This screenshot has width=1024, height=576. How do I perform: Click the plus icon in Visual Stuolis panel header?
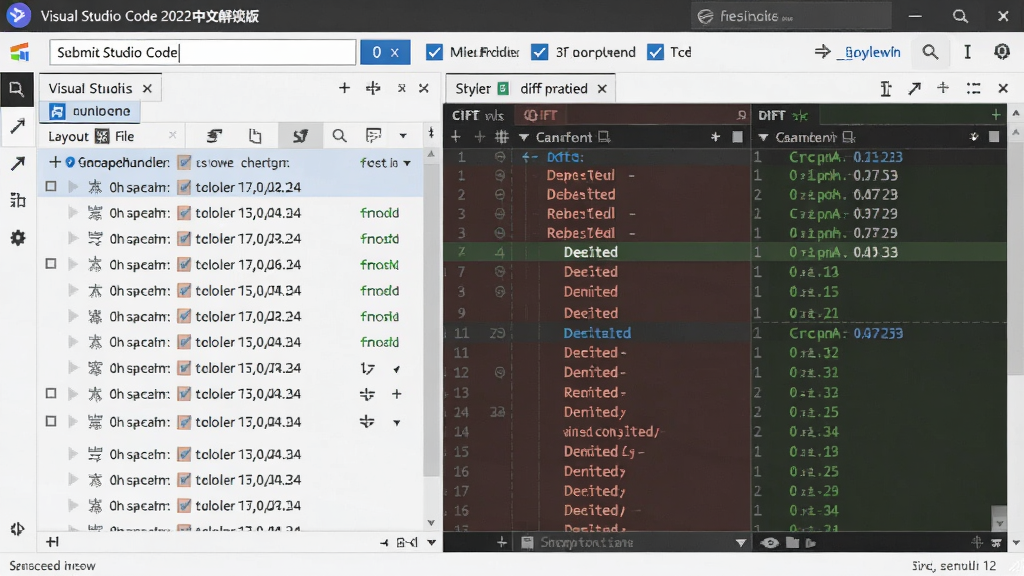click(344, 88)
